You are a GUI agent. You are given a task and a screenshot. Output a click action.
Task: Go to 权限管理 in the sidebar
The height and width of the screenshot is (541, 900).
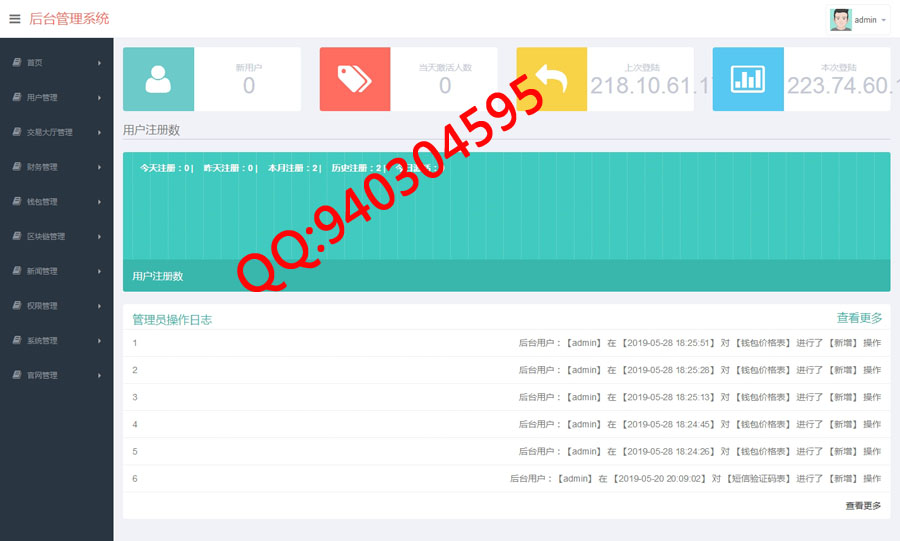42,306
